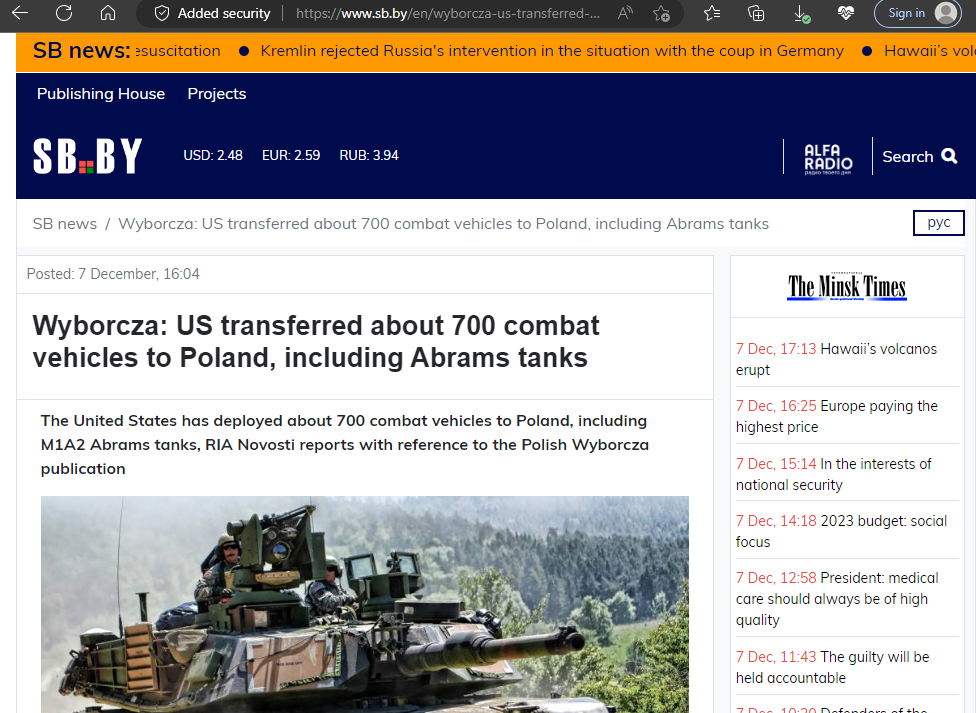
Task: Click the Kremlin rejected intervention ticker headline
Action: pos(552,50)
